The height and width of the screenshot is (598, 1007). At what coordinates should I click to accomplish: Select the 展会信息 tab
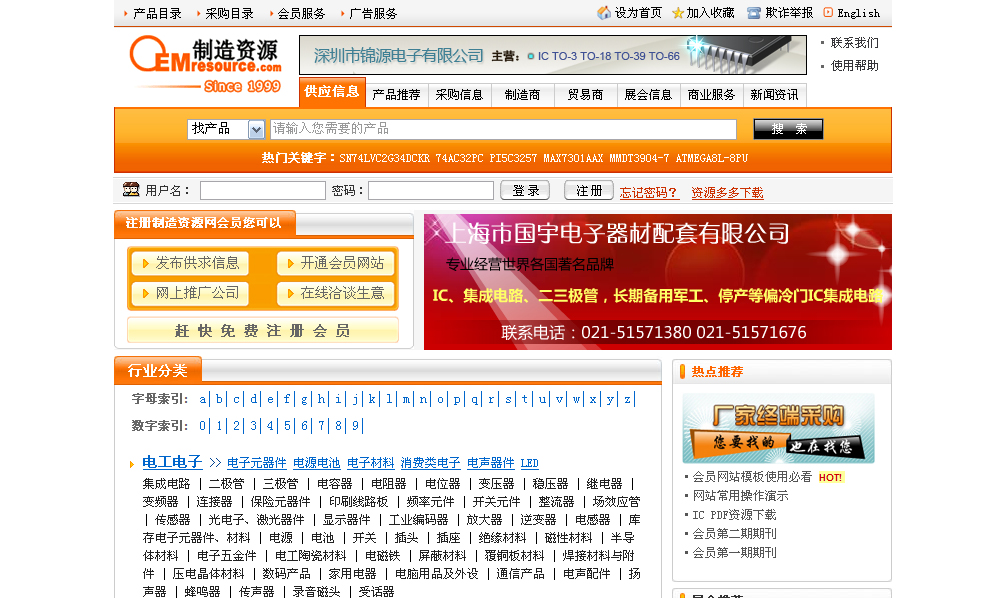tap(648, 95)
